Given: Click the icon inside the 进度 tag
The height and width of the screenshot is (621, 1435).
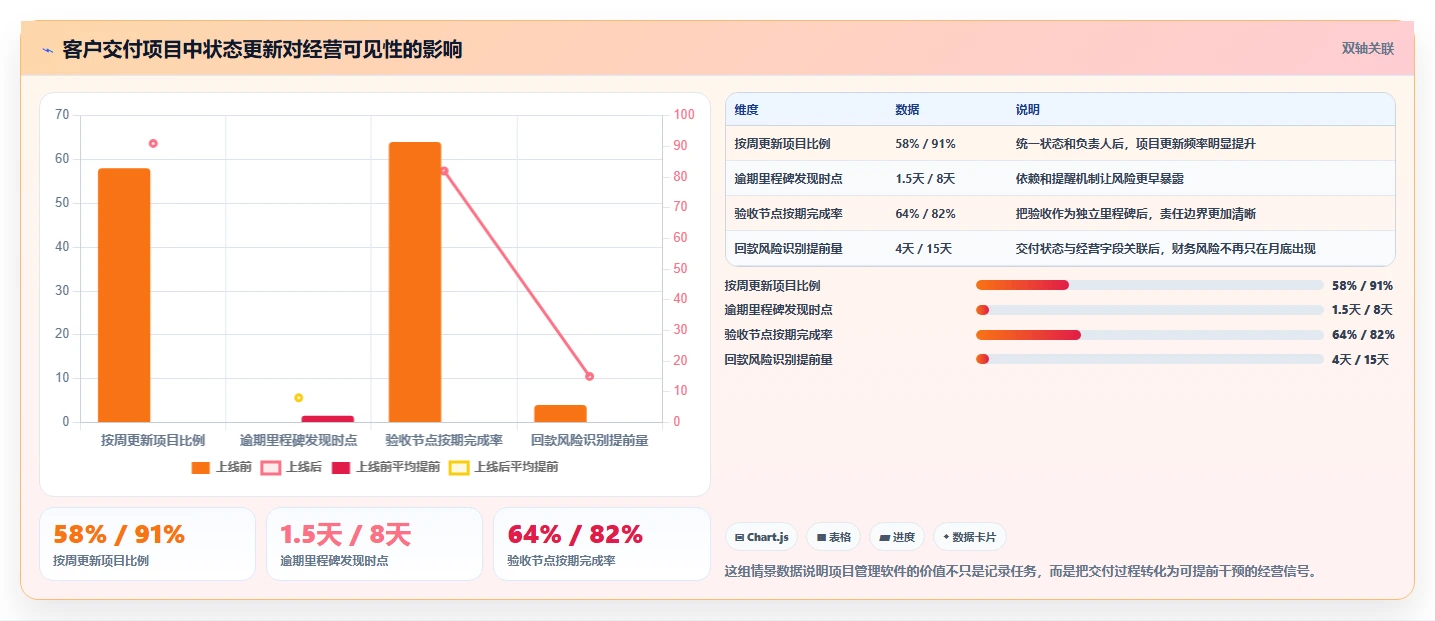Looking at the screenshot, I should coord(884,537).
